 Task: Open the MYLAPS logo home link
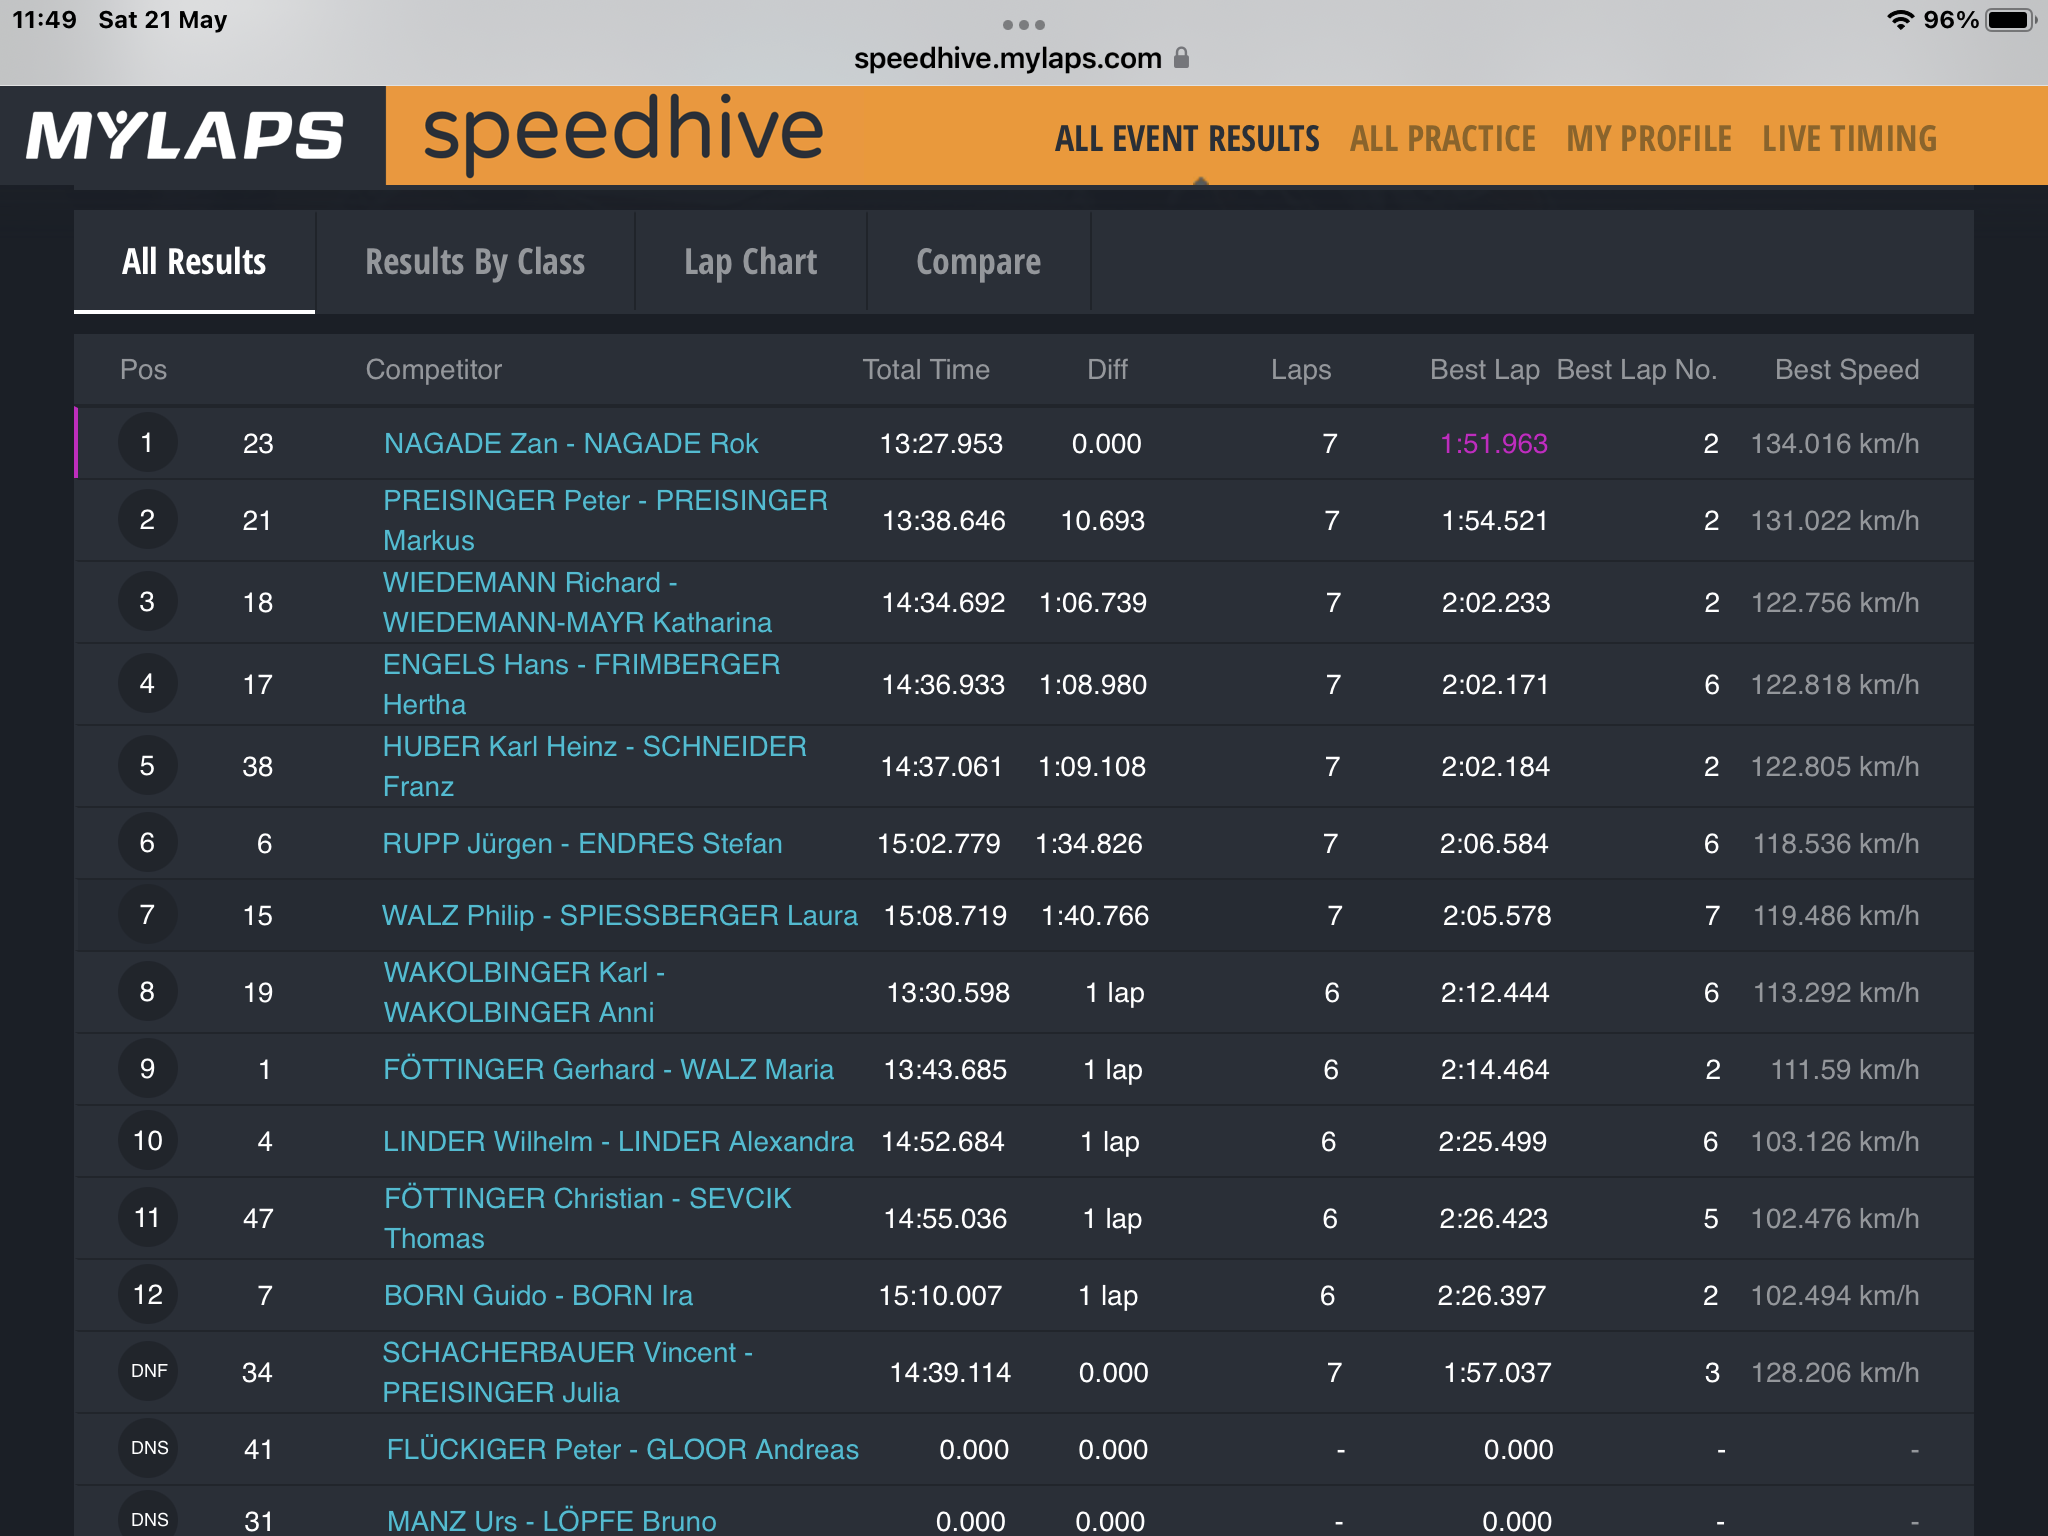coord(185,135)
